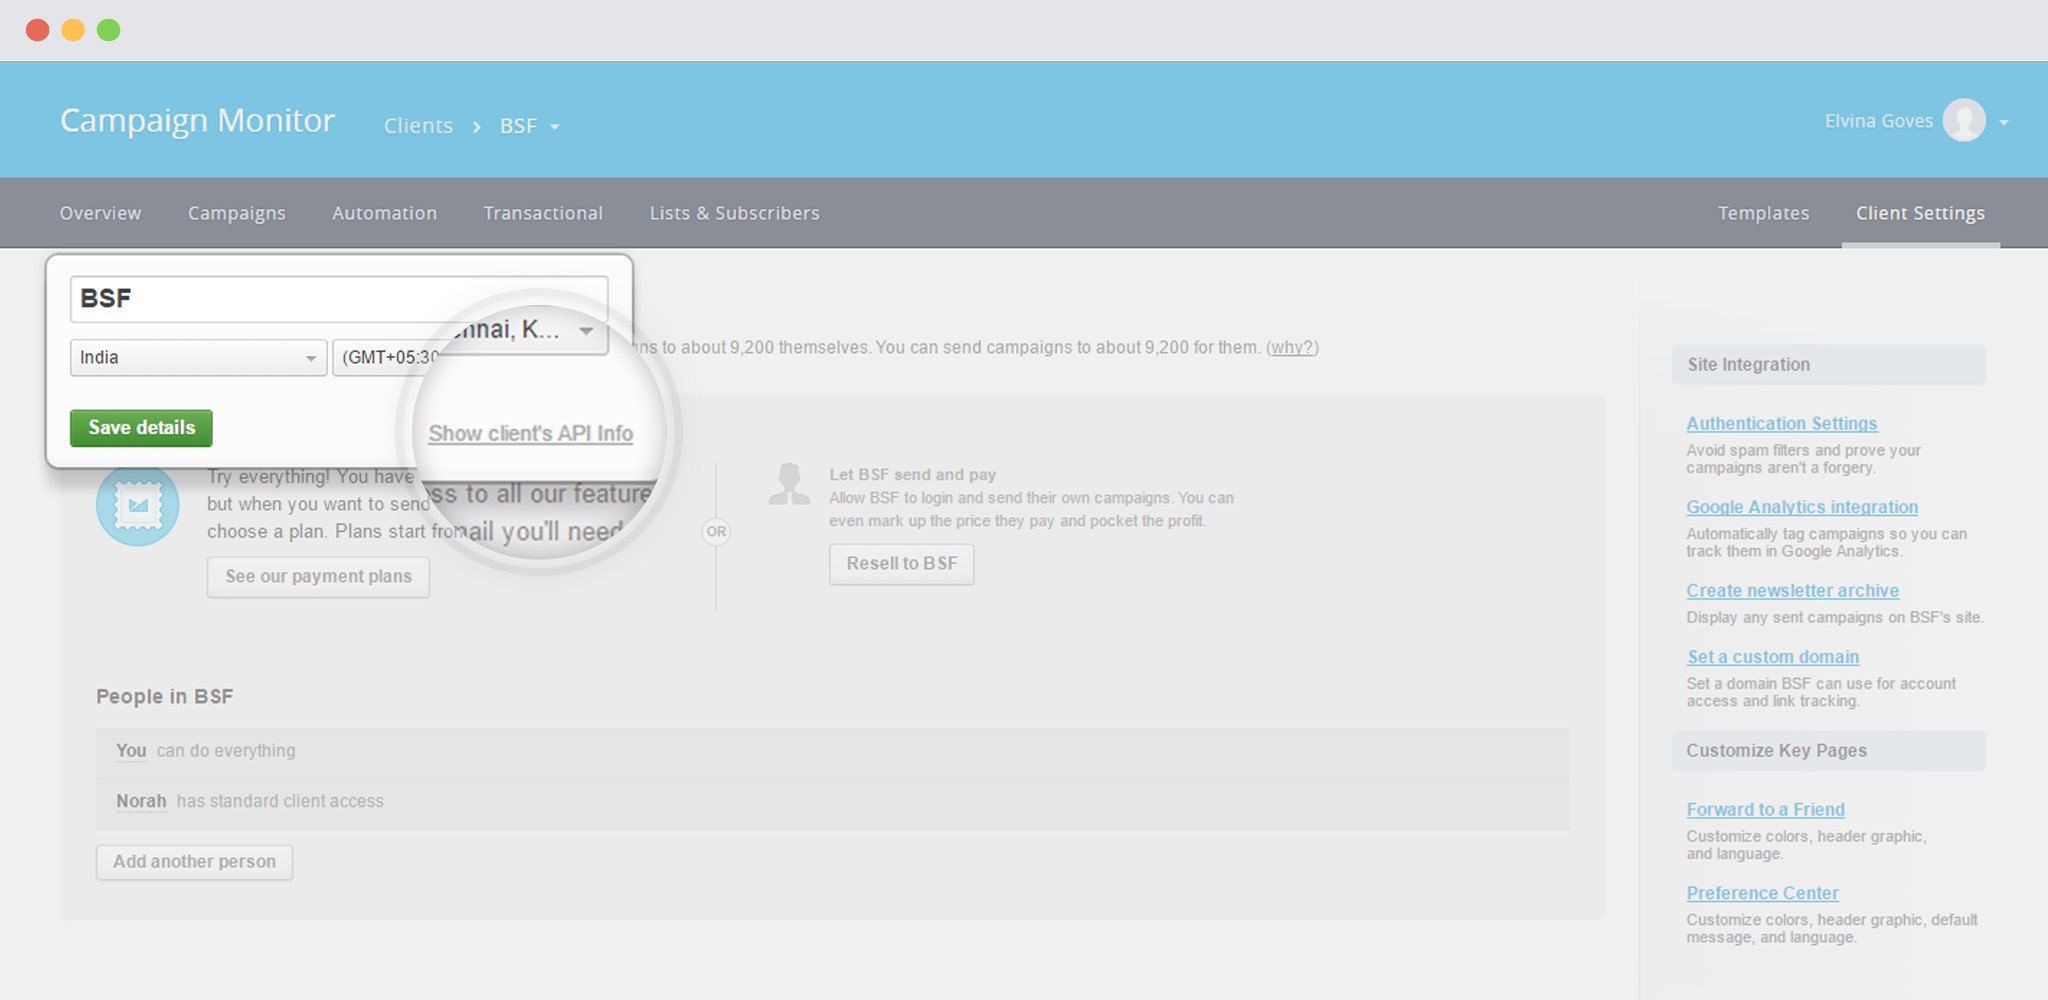
Task: Click the Resell to BSF button
Action: coord(901,564)
